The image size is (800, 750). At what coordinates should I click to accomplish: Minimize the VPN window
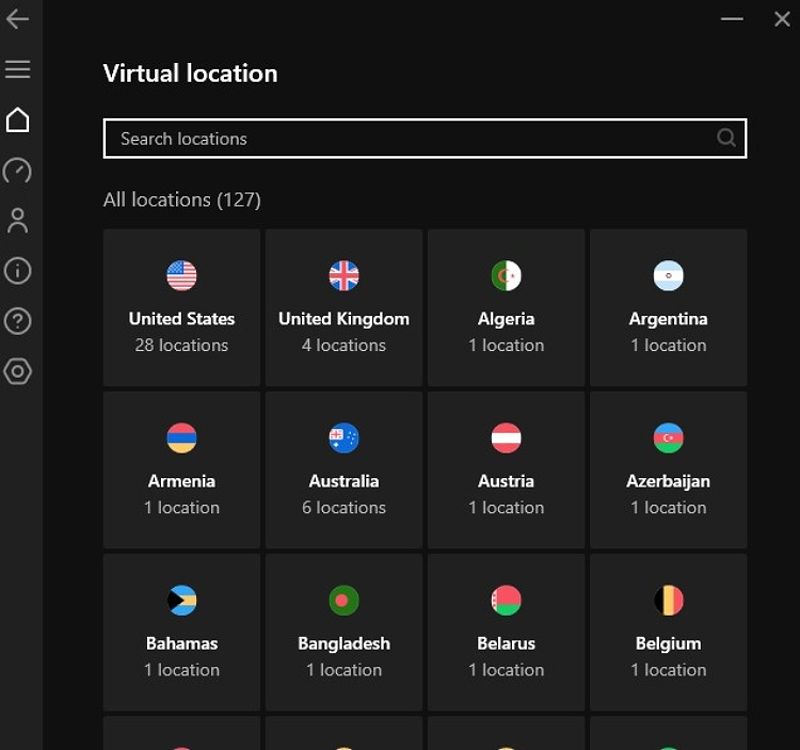click(x=732, y=19)
